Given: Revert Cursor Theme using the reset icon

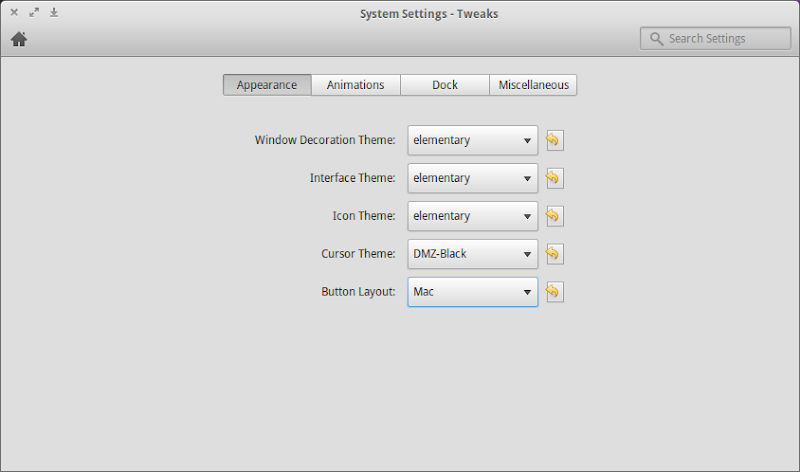Looking at the screenshot, I should point(554,254).
